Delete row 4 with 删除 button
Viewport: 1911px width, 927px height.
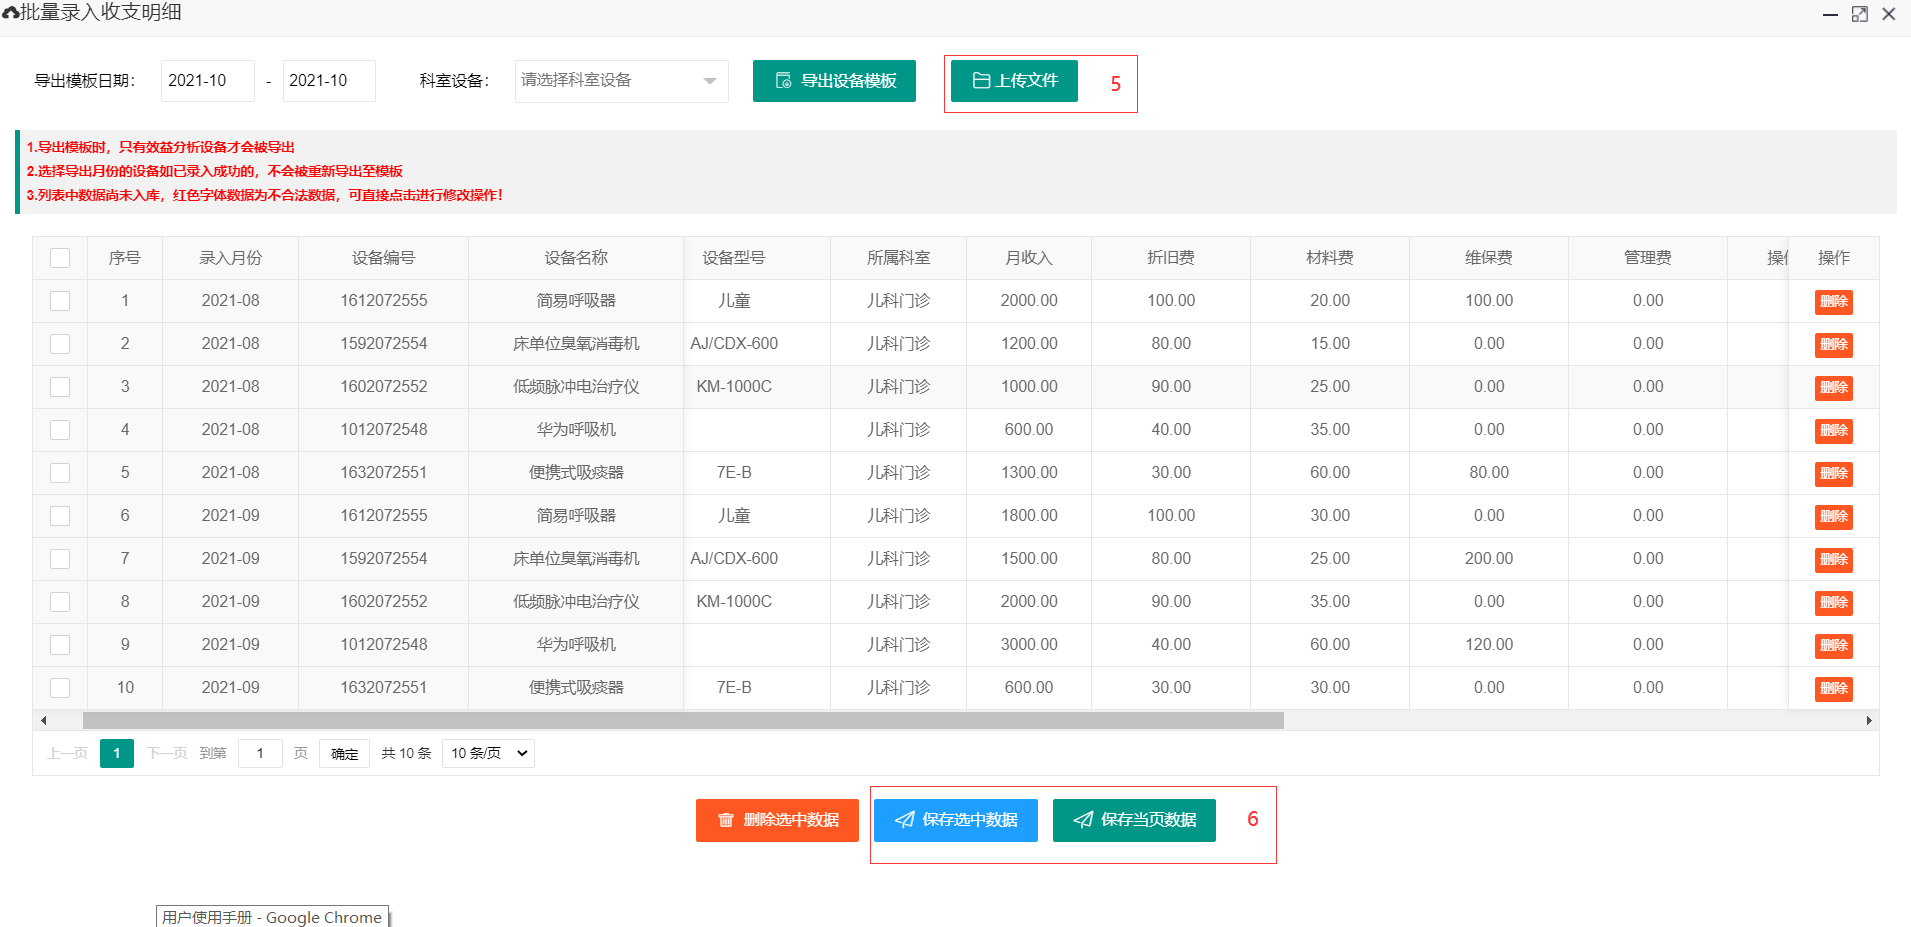[1833, 431]
